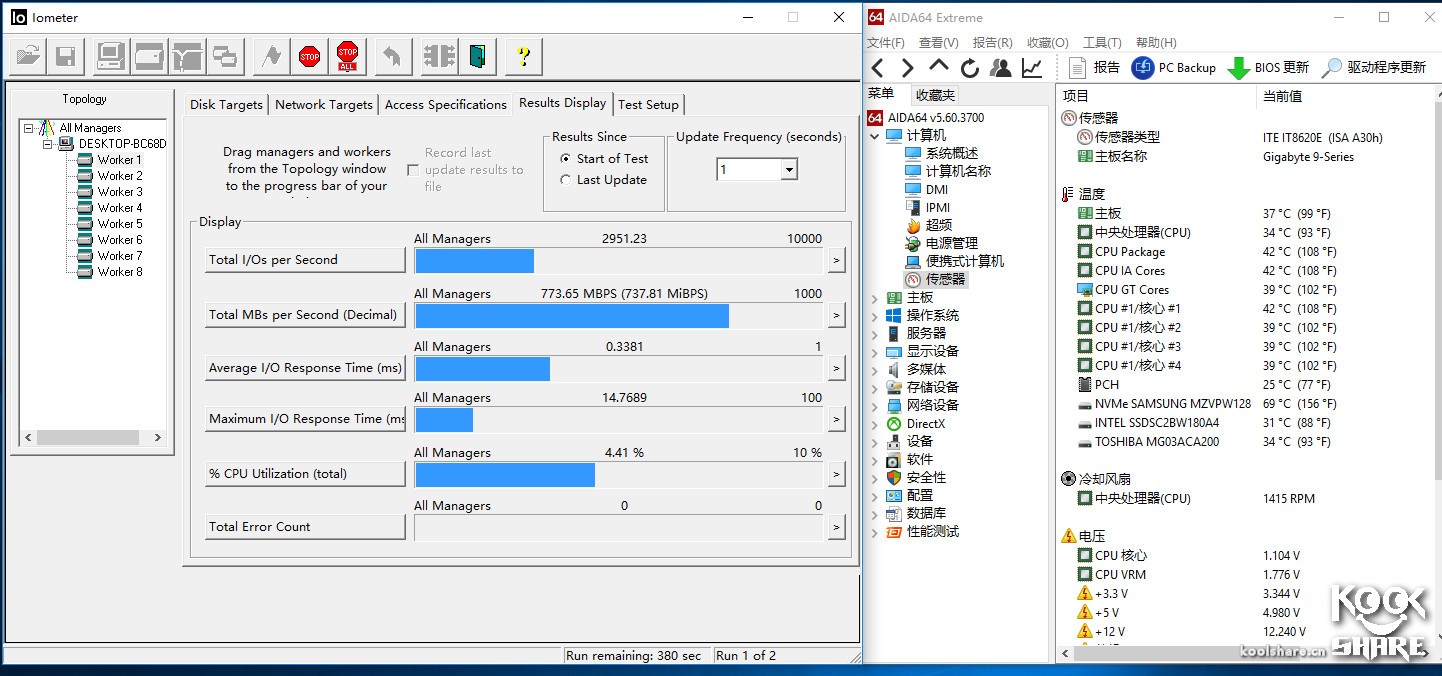Switch to the Access Specifications tab
The image size is (1442, 676).
(445, 104)
